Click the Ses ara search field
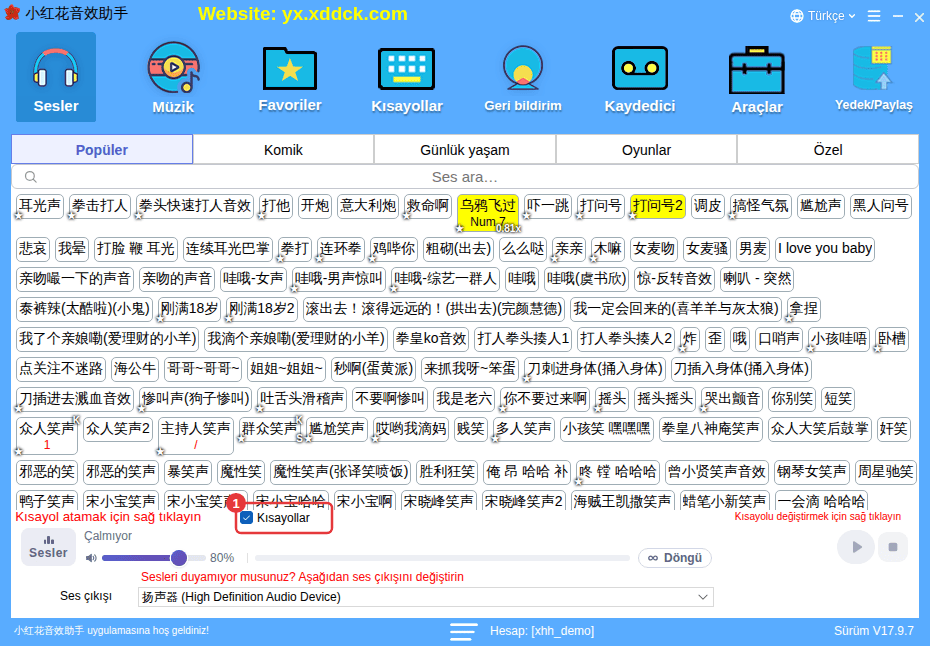Image resolution: width=930 pixels, height=646 pixels. pos(464,177)
